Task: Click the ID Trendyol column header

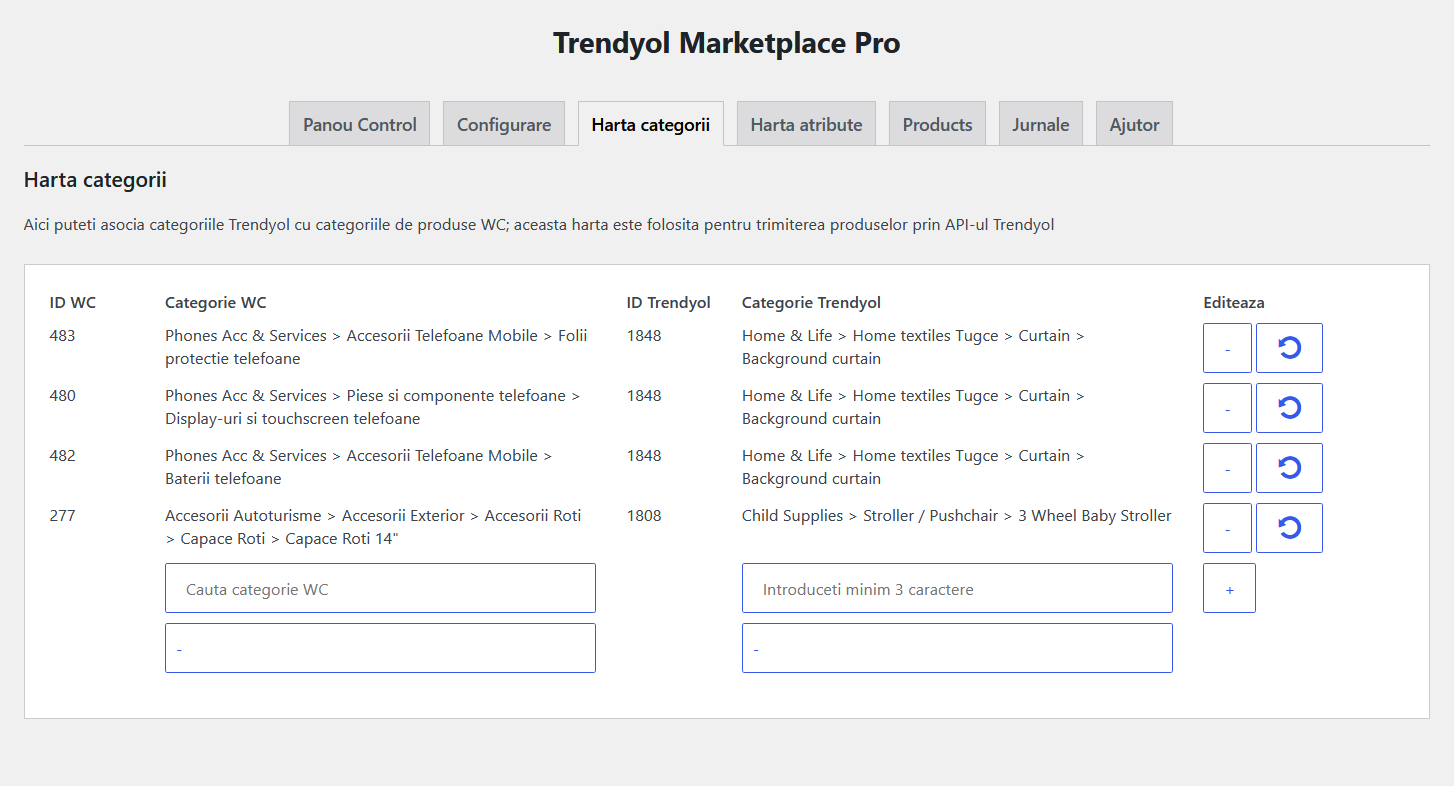Action: [669, 303]
